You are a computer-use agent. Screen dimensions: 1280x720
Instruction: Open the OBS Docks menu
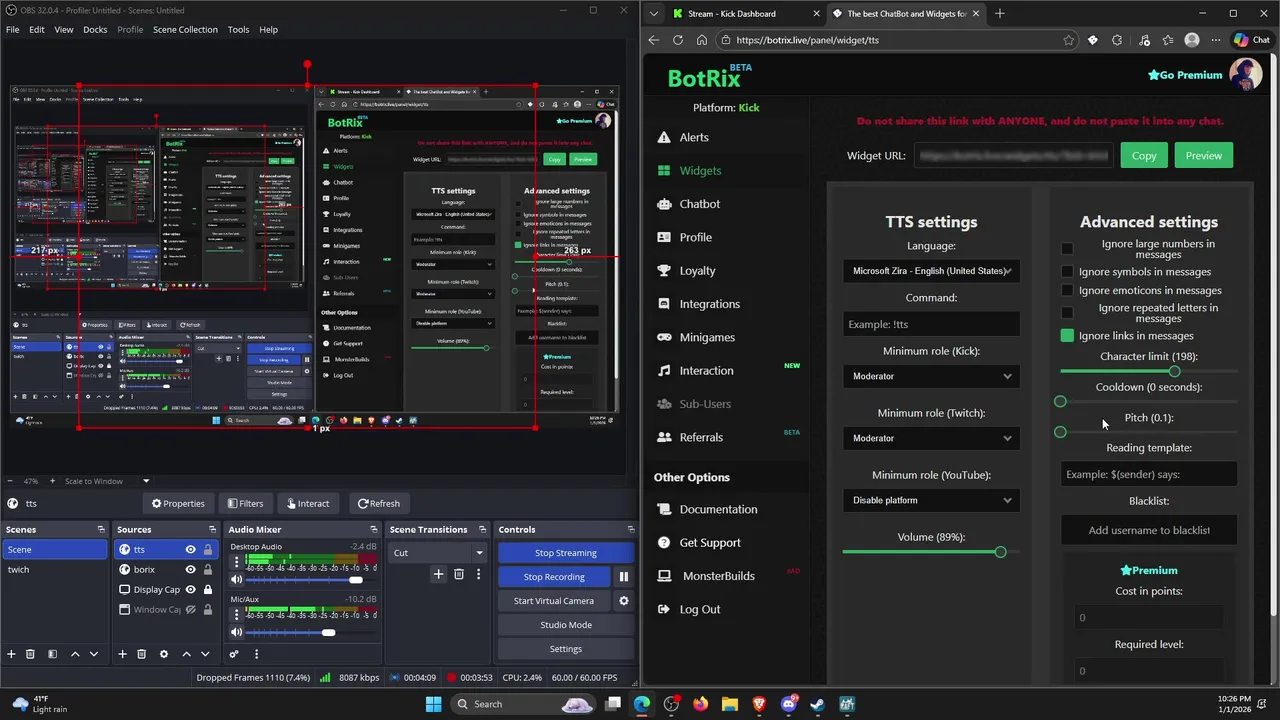pos(95,29)
